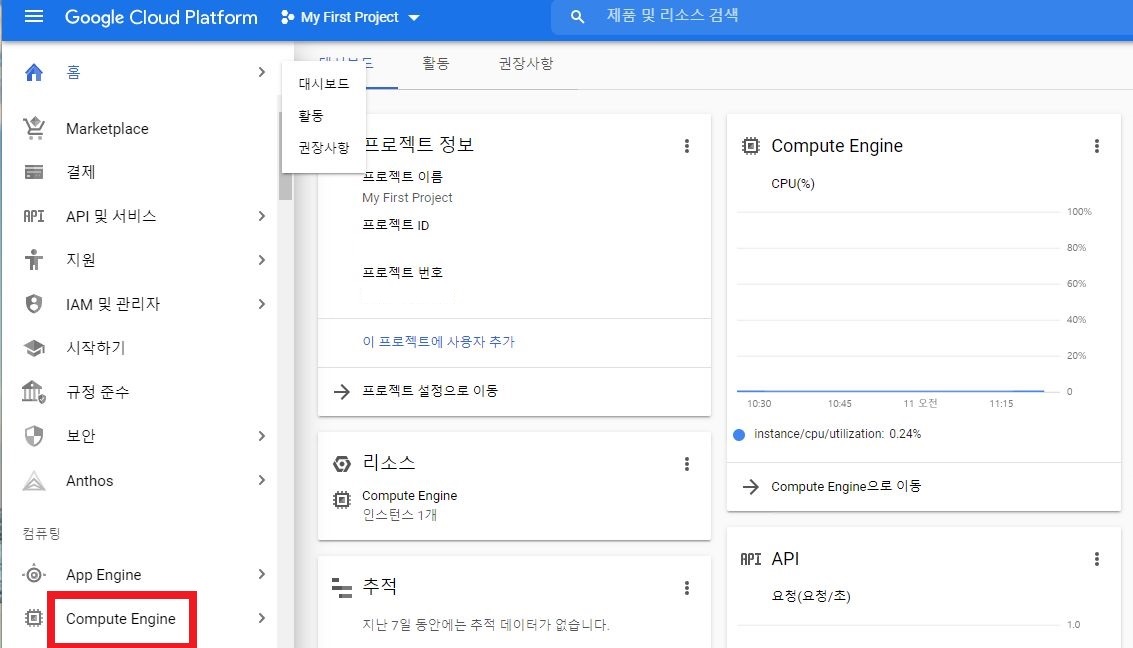Switch to the 권장사항 tab
The width and height of the screenshot is (1133, 648).
[x=526, y=64]
